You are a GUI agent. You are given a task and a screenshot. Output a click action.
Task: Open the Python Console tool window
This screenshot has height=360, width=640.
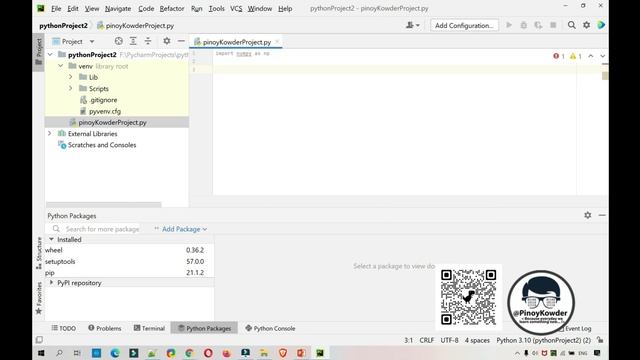click(270, 328)
